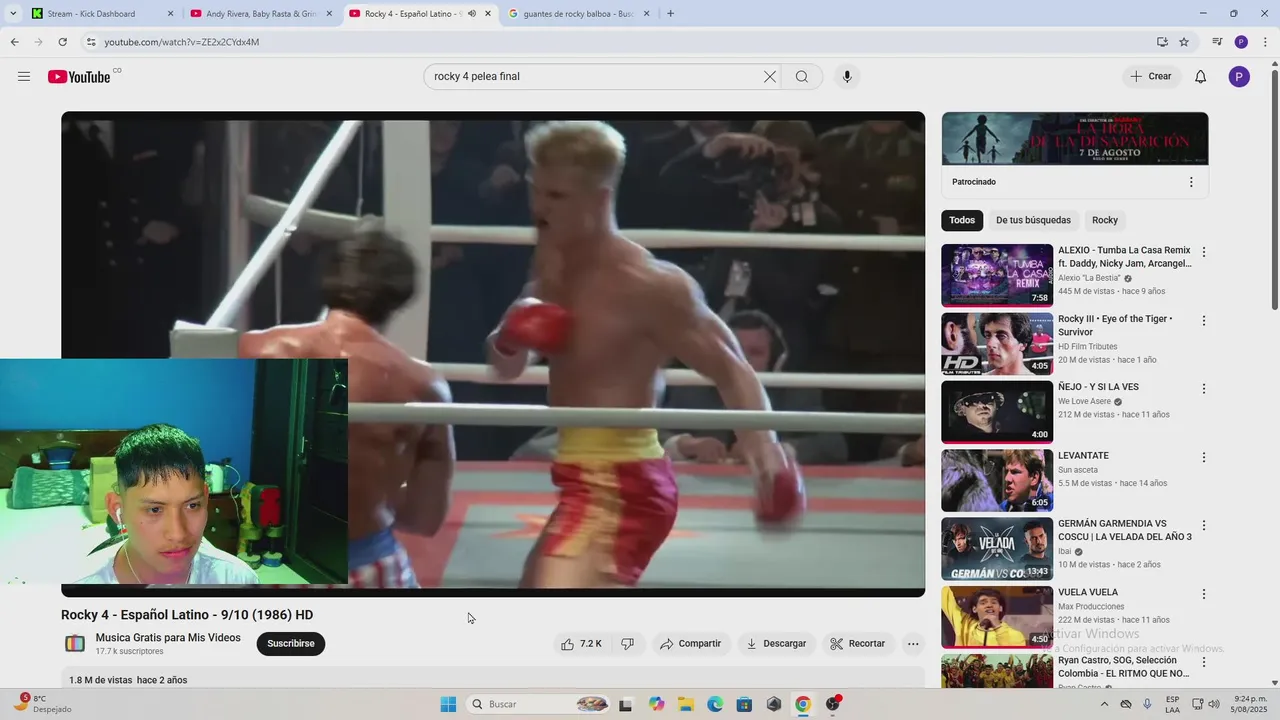The image size is (1280, 720).
Task: Reload the page in Chrome
Action: [x=63, y=42]
